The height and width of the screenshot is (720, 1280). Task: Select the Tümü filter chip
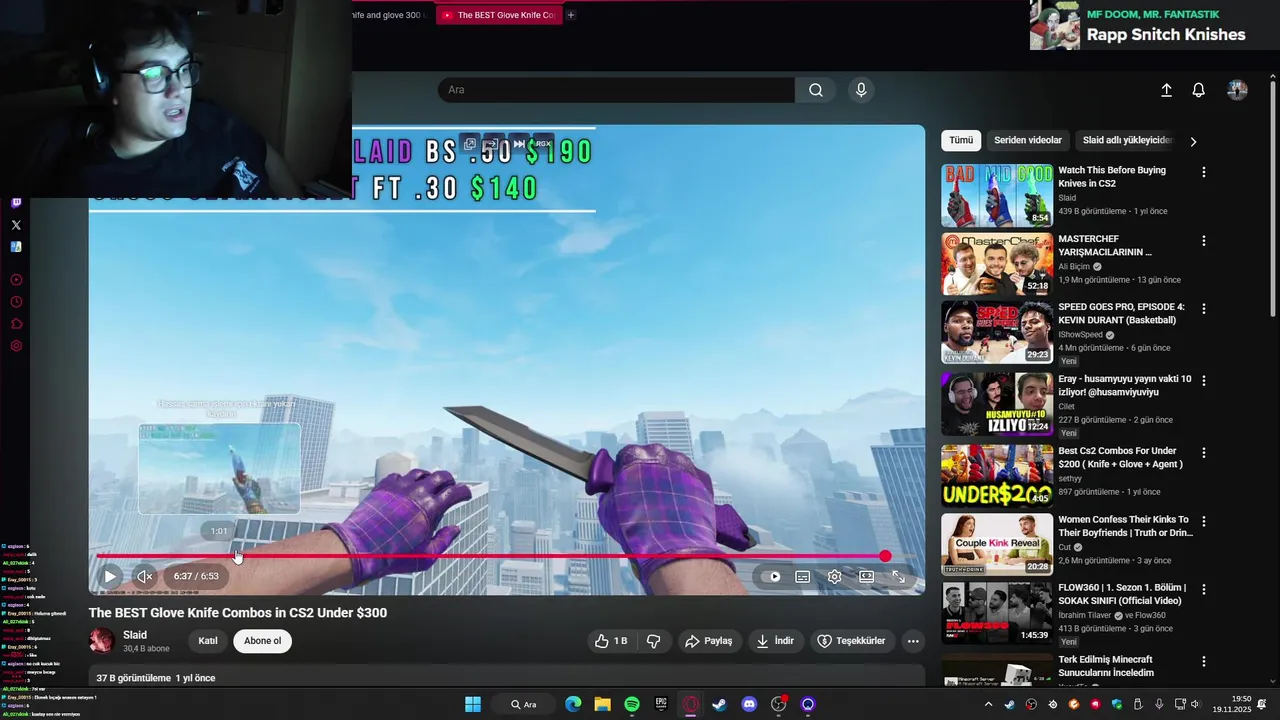961,141
